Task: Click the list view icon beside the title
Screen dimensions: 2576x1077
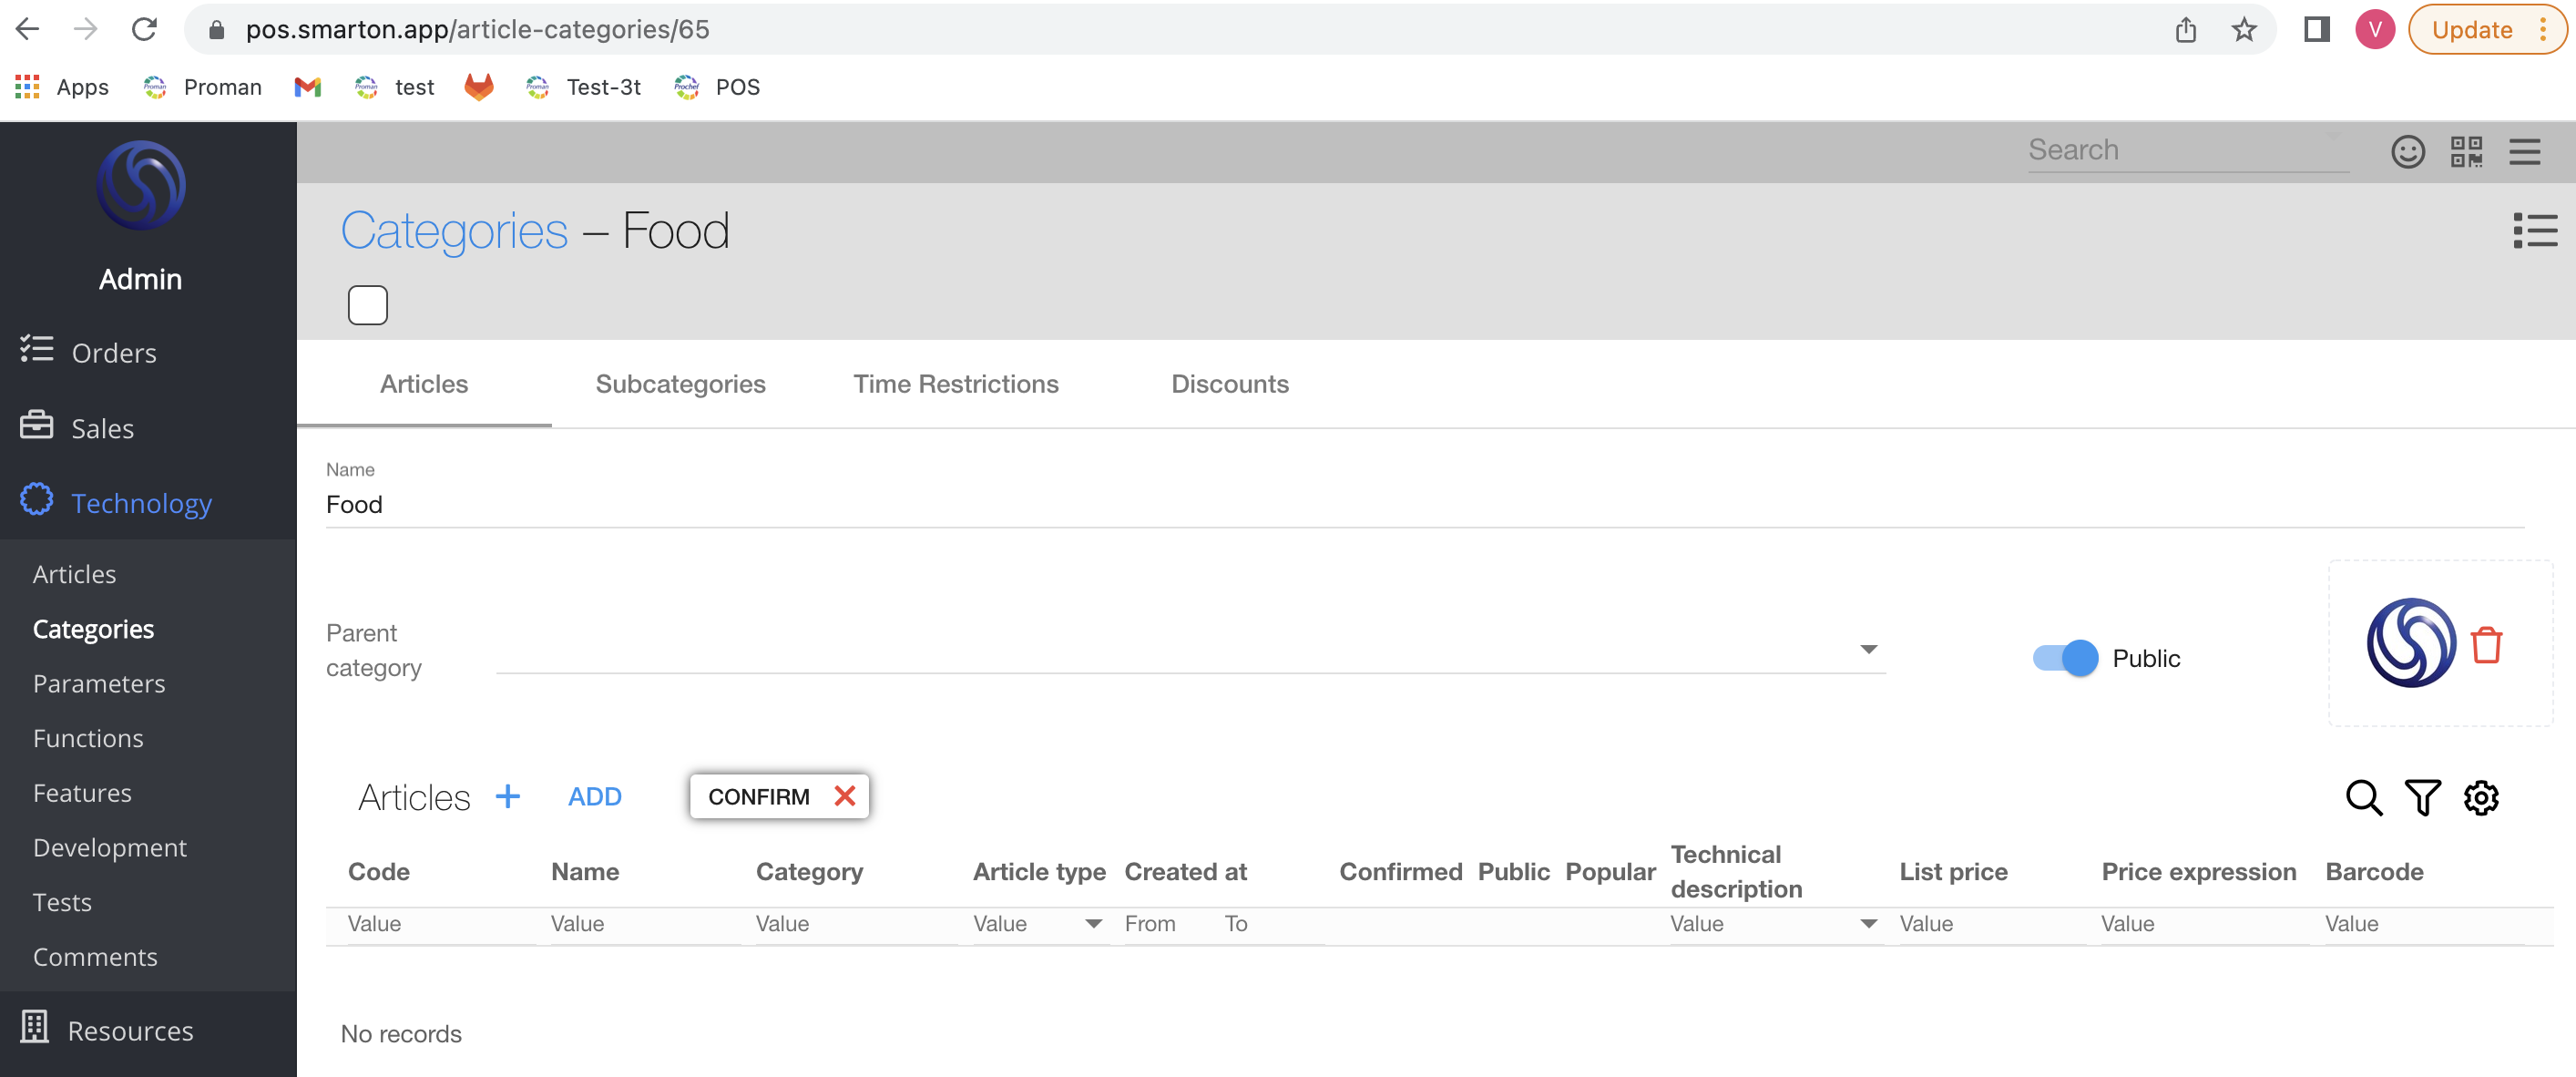Action: [x=2535, y=231]
